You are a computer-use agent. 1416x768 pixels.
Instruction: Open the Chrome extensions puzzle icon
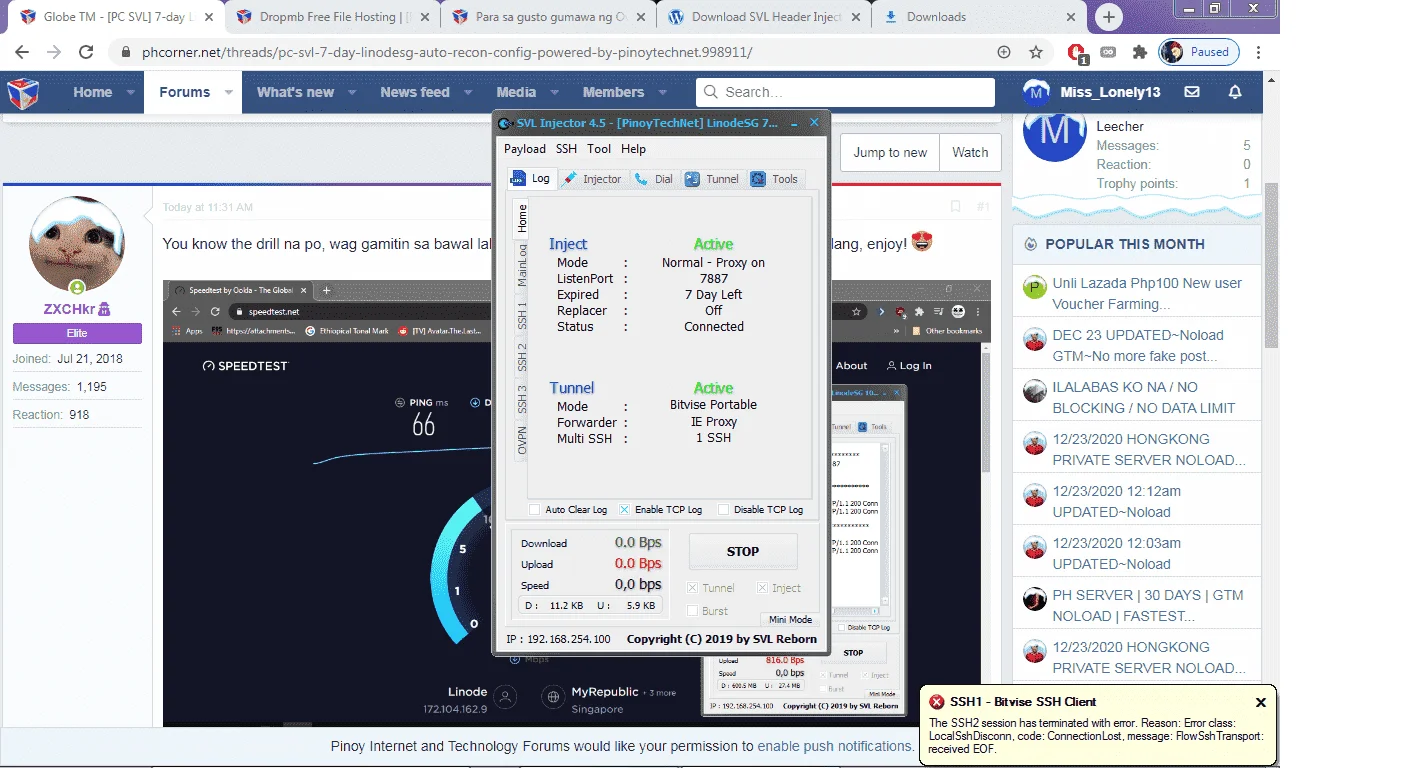(1139, 52)
